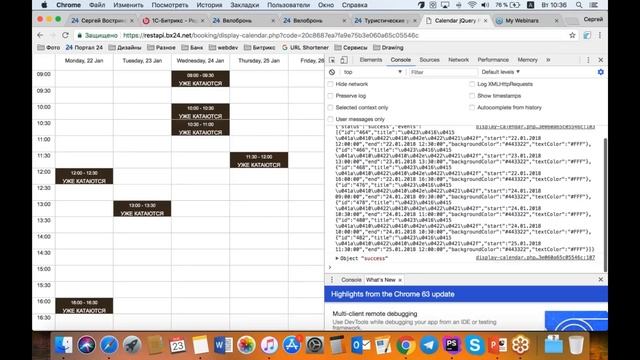Click the Thursday 11:30 - 12:00 booking event

[259, 160]
